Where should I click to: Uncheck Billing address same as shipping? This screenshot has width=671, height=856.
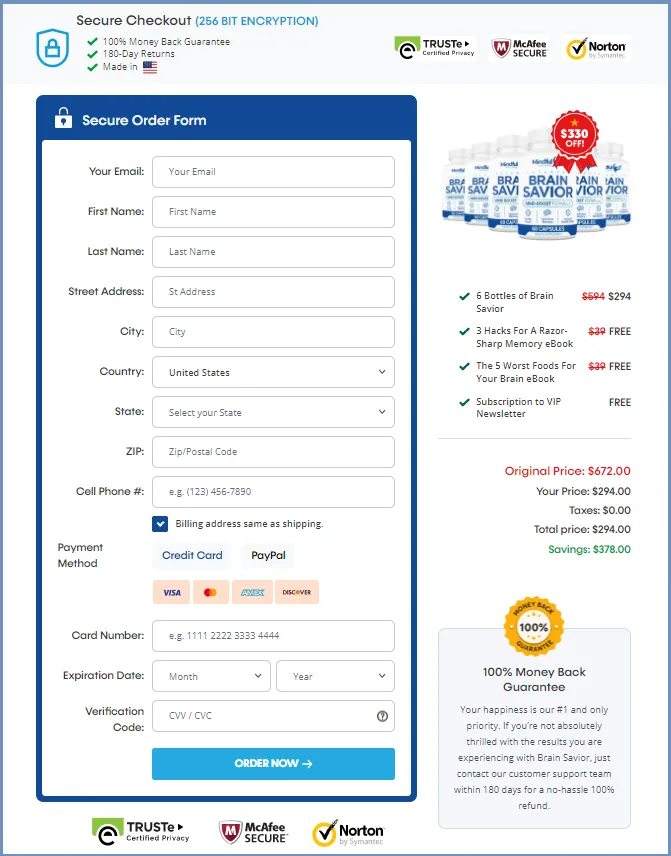coord(160,524)
